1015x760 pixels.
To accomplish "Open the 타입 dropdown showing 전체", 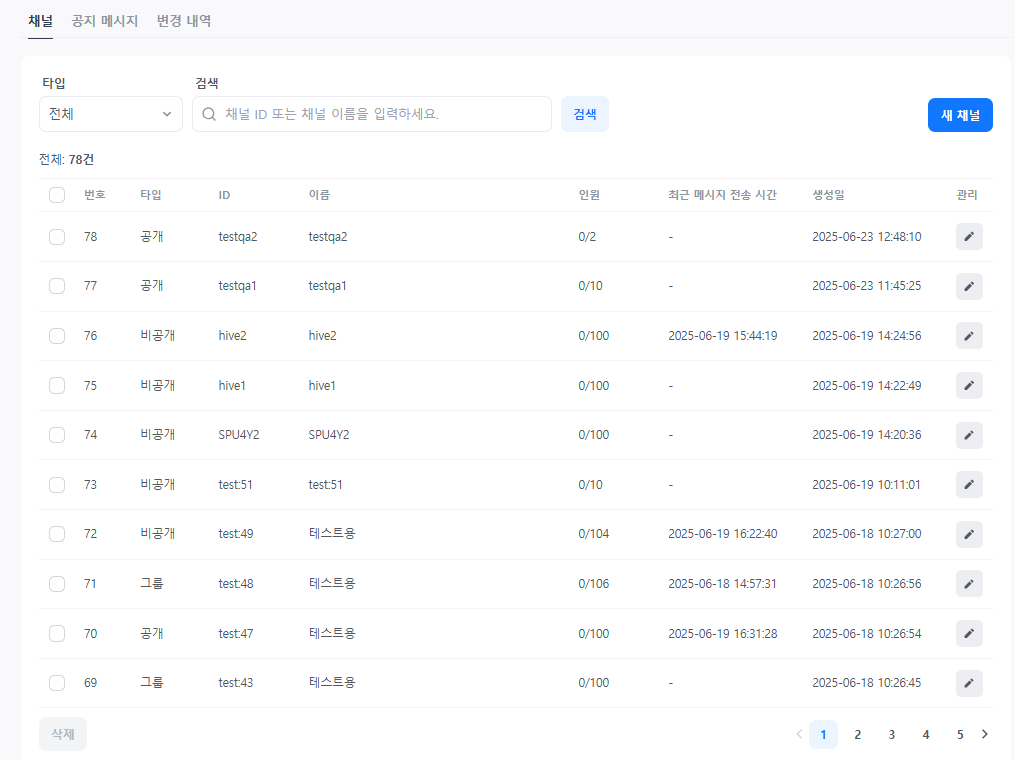I will tap(111, 114).
